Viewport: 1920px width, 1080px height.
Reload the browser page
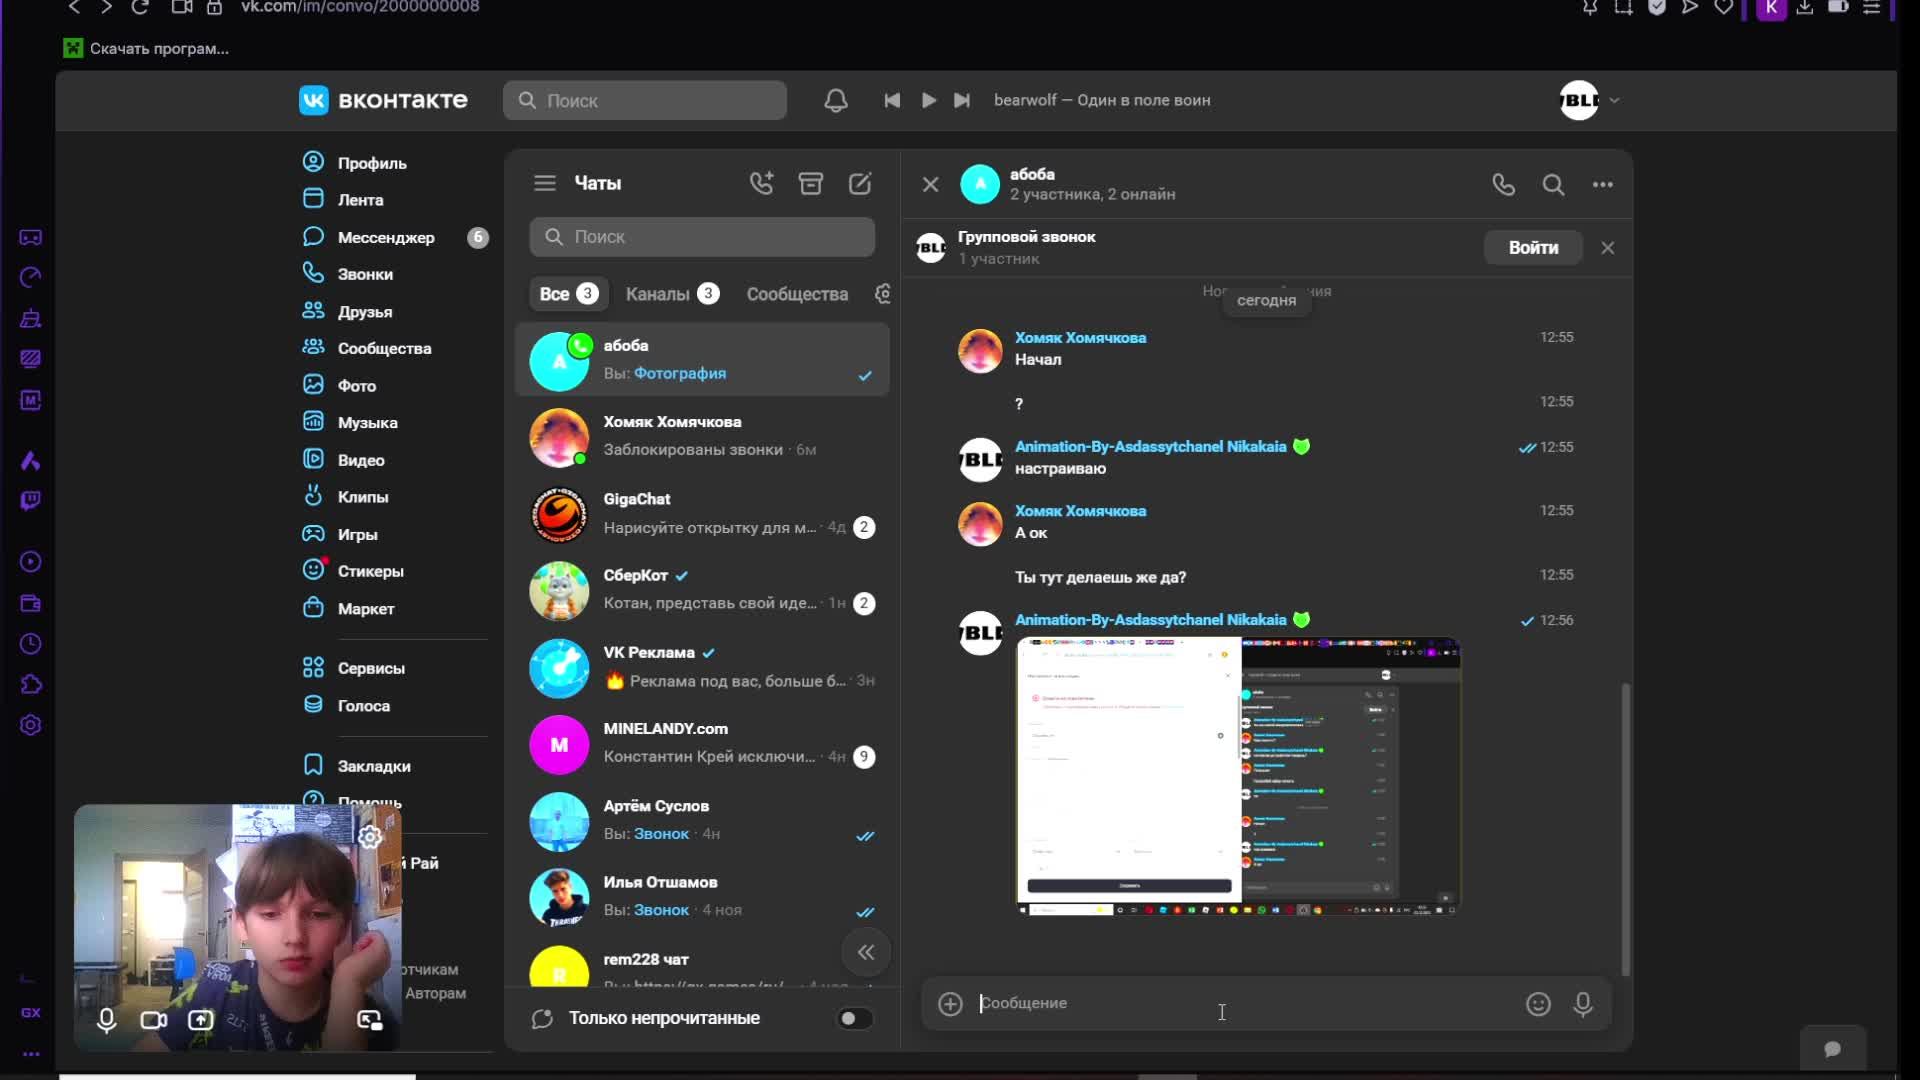[140, 7]
